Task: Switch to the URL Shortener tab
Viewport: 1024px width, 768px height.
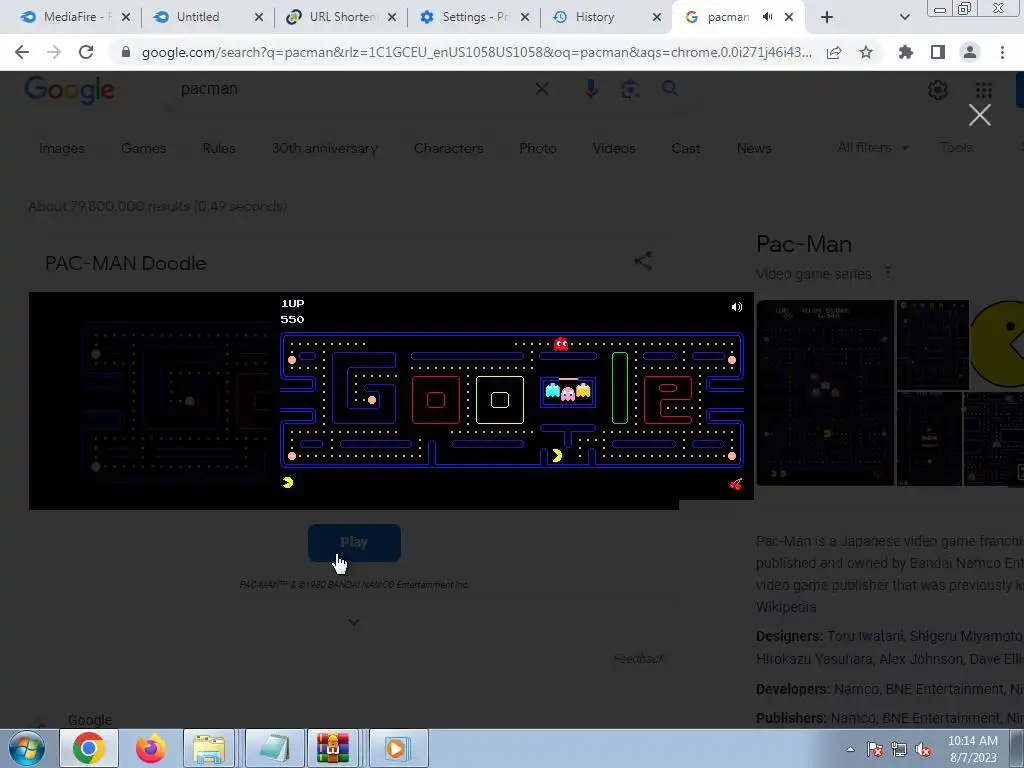Action: point(341,17)
